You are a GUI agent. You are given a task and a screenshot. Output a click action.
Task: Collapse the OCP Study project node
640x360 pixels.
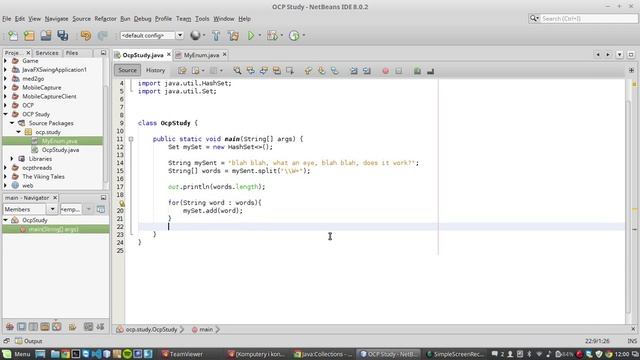coord(5,114)
